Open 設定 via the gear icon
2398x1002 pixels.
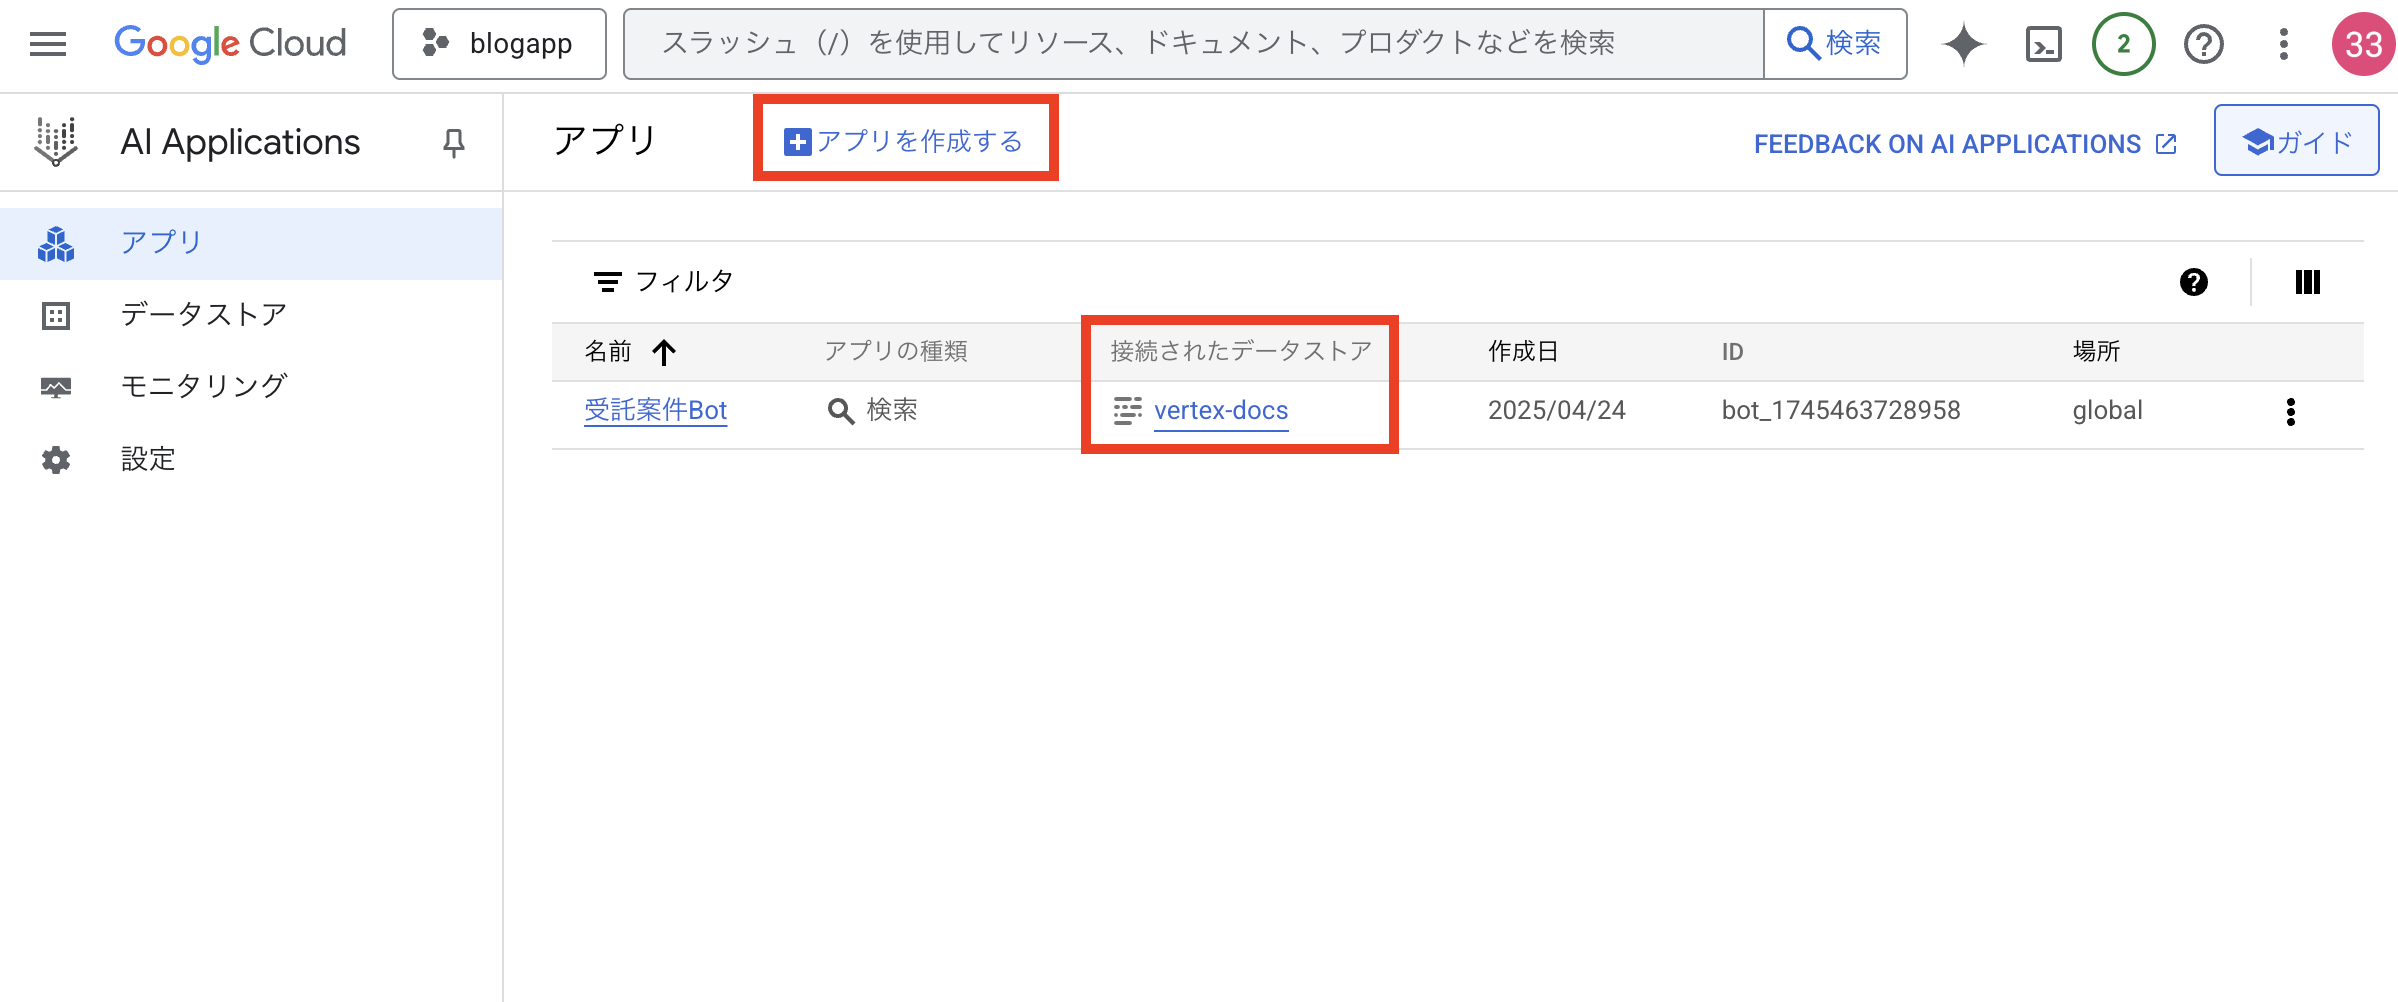tap(56, 459)
